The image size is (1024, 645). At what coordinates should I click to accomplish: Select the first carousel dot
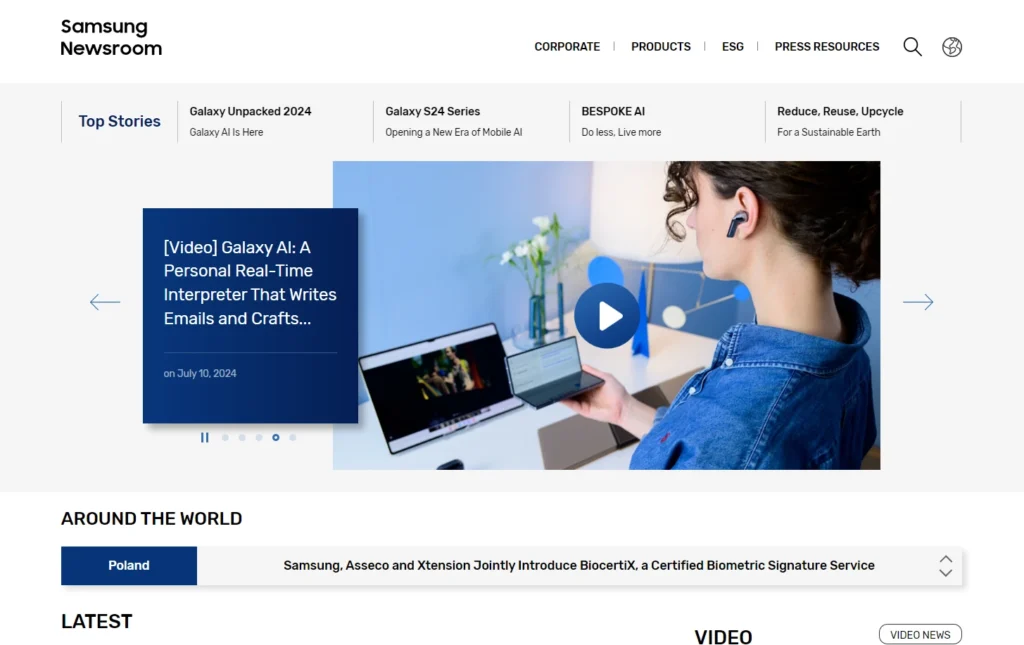225,437
